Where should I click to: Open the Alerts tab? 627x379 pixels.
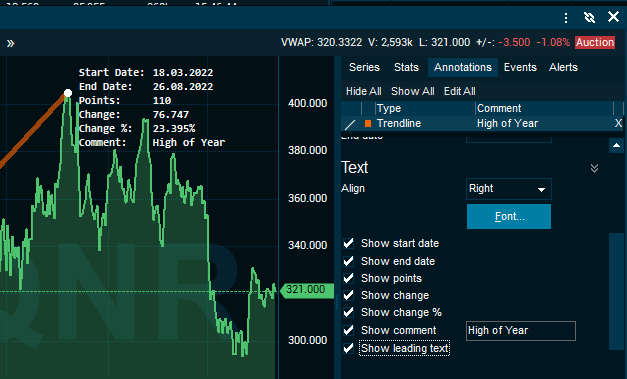563,67
